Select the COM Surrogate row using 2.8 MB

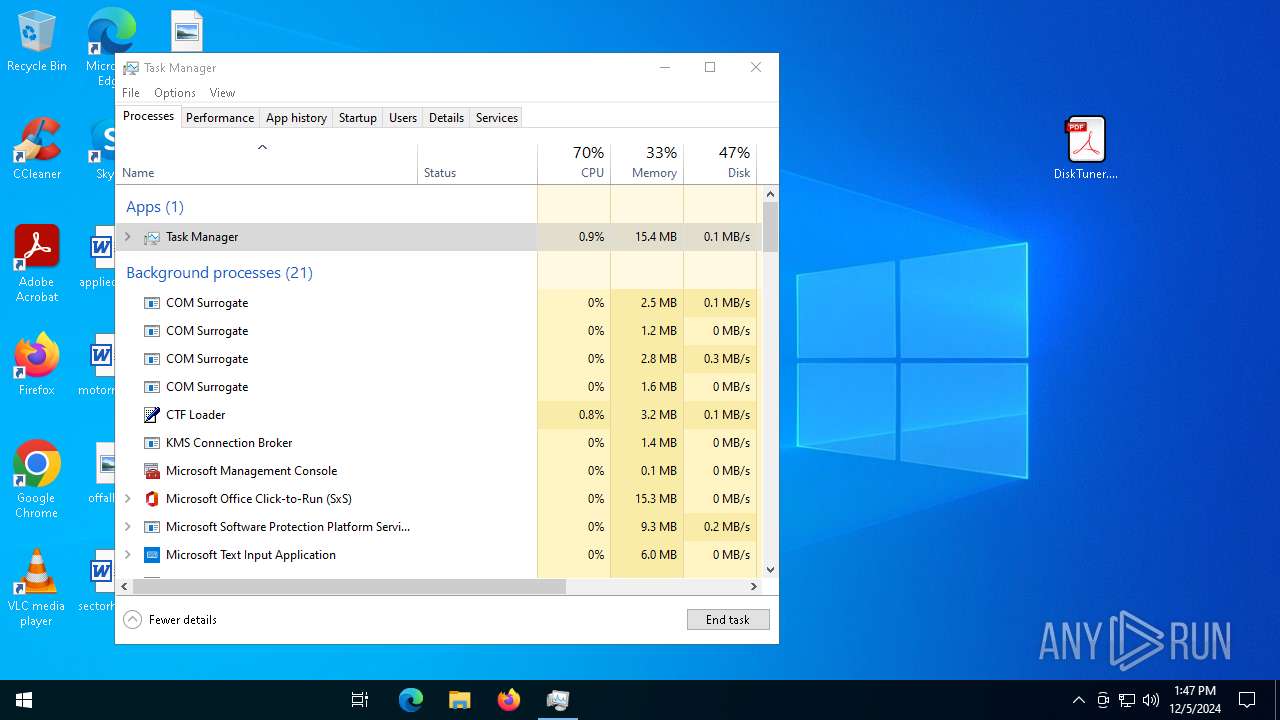(439, 359)
